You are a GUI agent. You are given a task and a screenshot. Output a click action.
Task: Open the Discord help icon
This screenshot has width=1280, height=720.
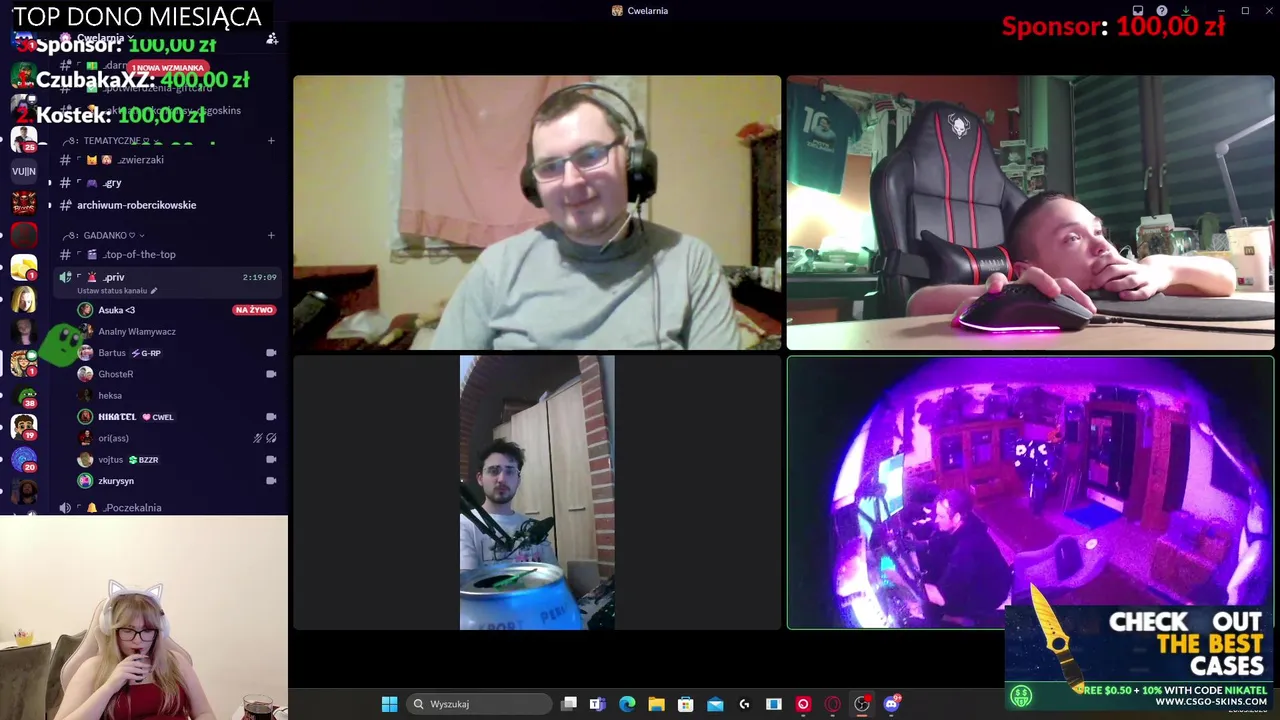1162,11
